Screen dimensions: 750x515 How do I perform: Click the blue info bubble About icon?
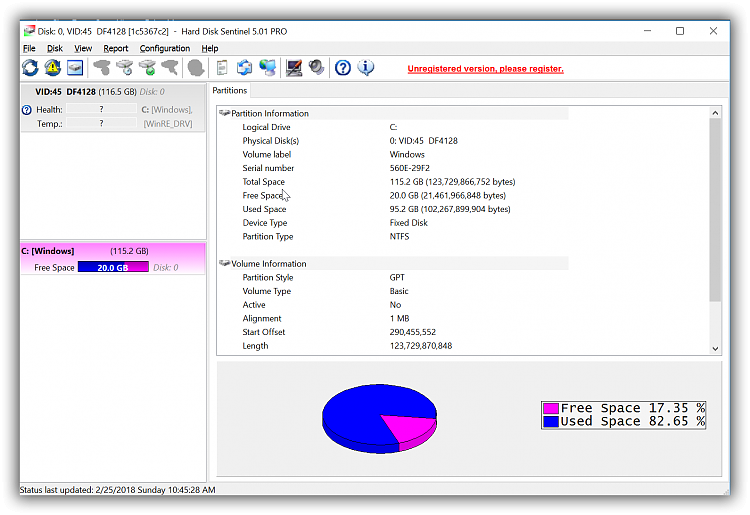tap(366, 68)
